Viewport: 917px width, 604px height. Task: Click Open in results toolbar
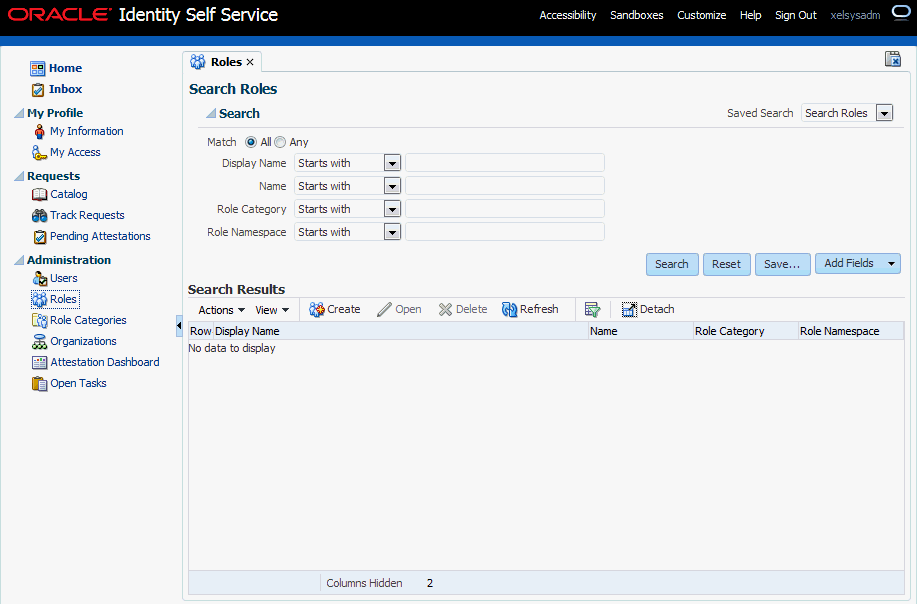[x=399, y=309]
